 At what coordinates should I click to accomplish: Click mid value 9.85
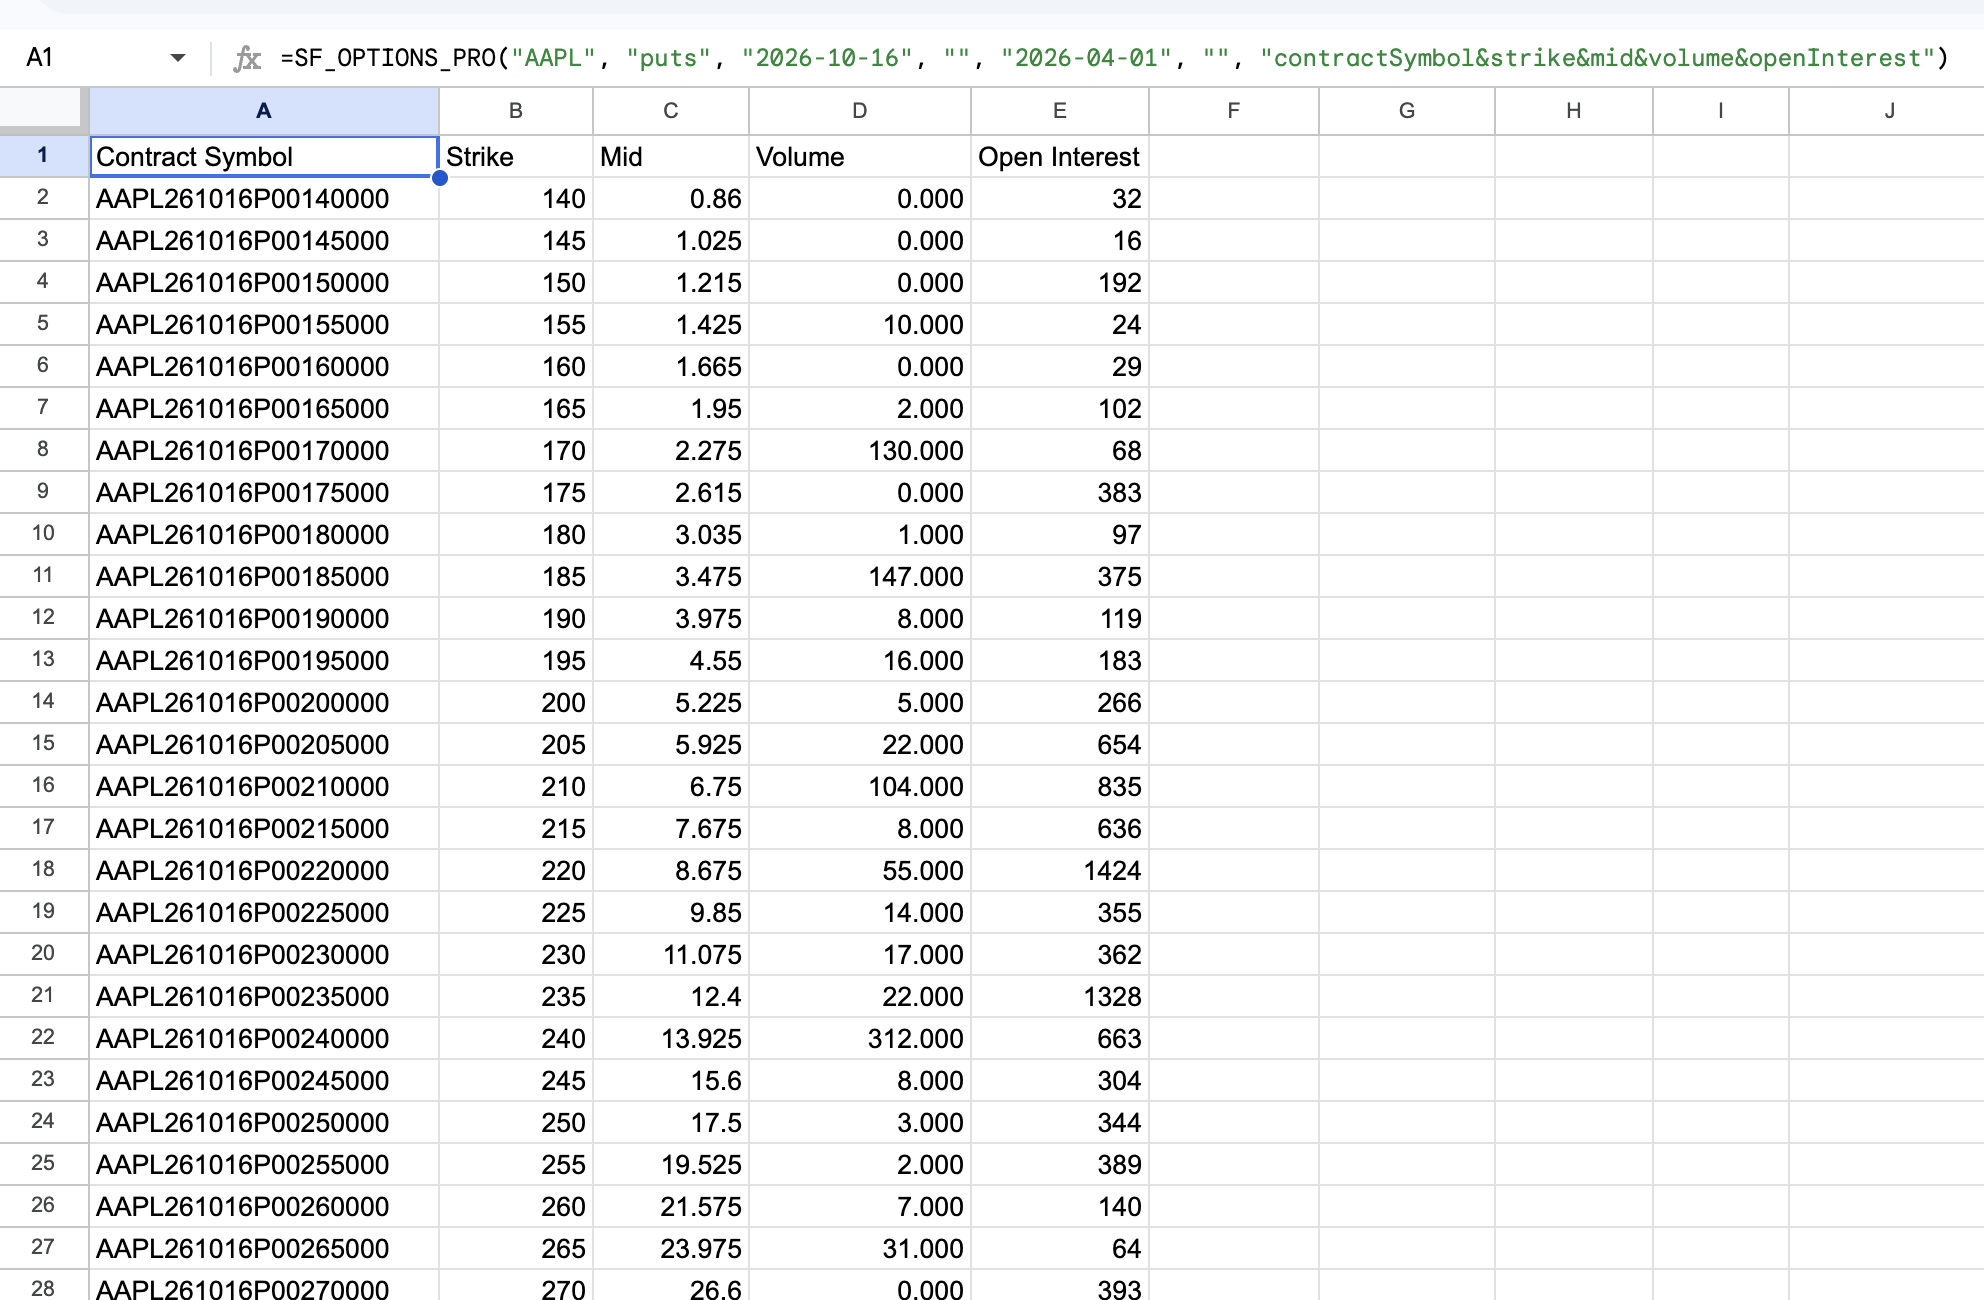tap(671, 913)
